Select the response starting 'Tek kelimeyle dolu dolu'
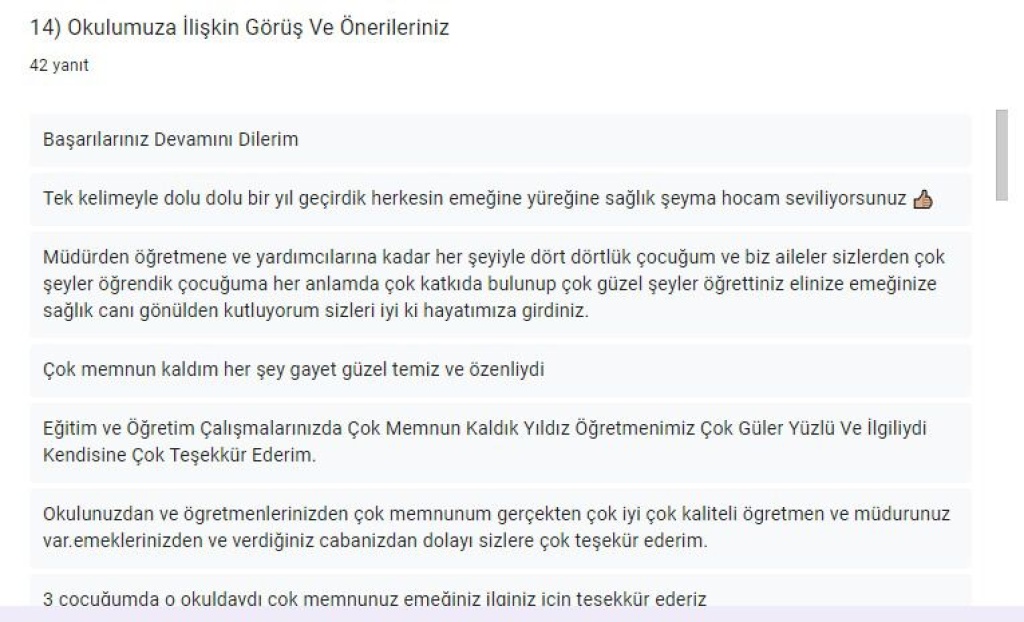The image size is (1024, 622). (x=500, y=199)
